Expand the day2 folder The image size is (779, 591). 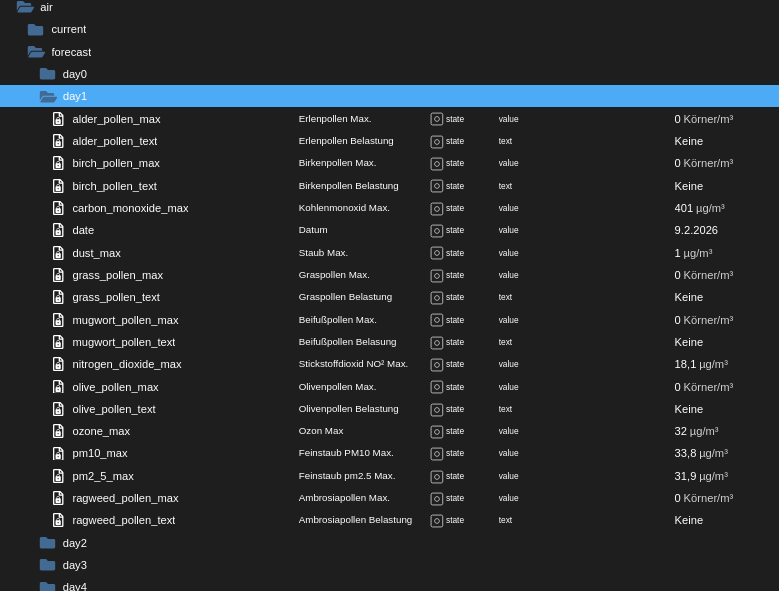(x=48, y=543)
